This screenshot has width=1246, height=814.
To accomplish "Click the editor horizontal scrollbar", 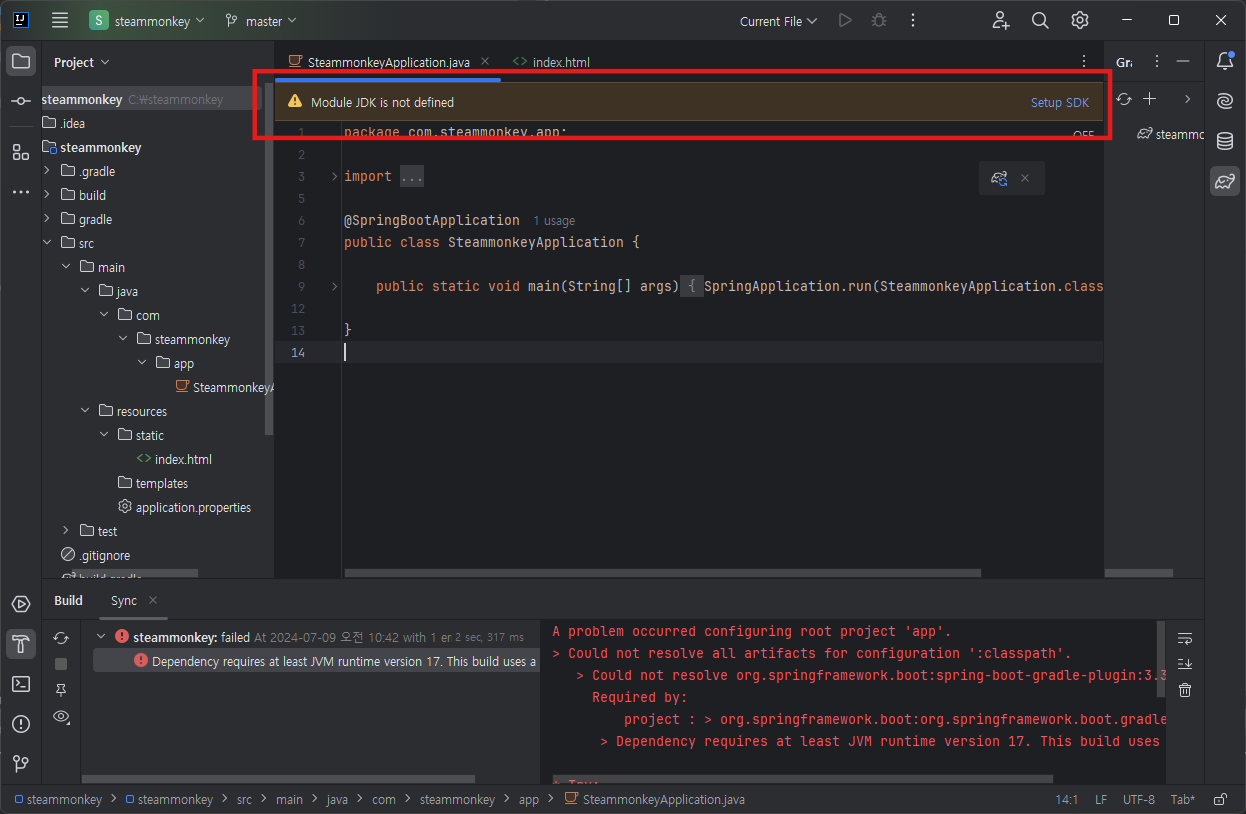I will coord(662,573).
